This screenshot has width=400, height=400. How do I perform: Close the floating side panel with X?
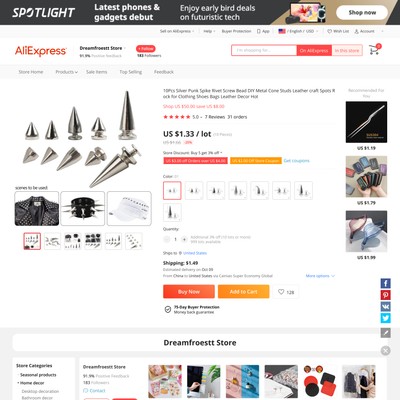pos(386,350)
